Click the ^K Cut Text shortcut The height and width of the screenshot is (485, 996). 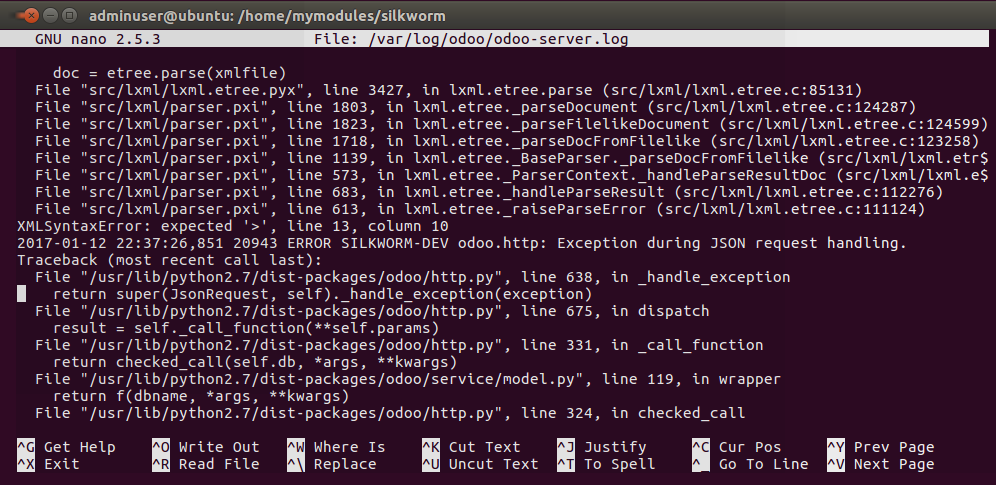point(471,448)
